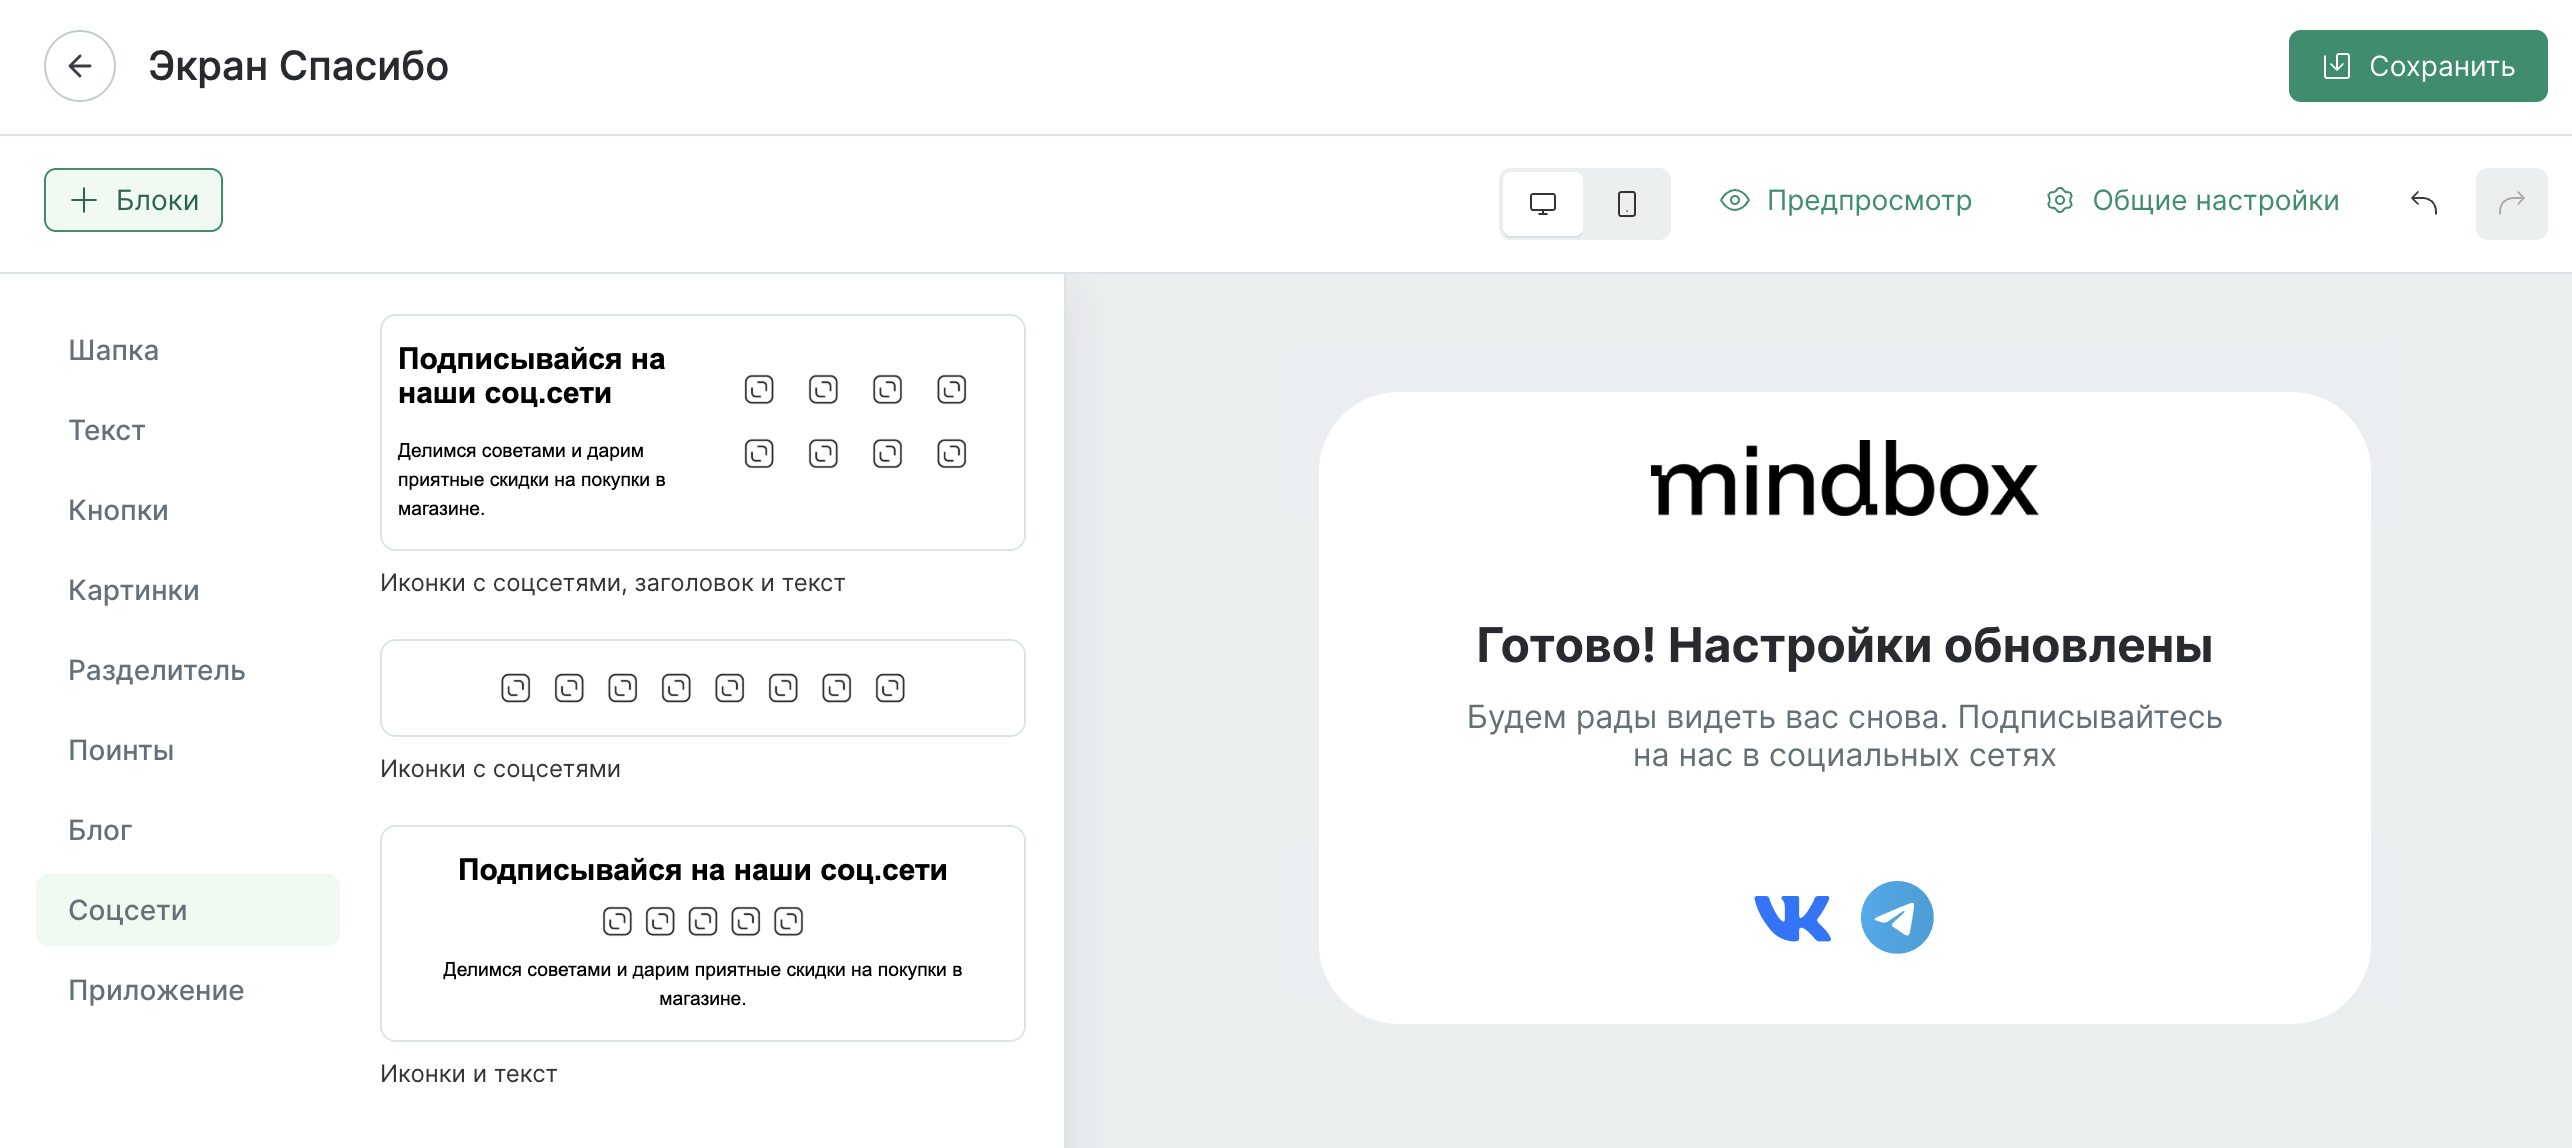Screen dimensions: 2572x1148
Task: Click the VK icon in preview
Action: [x=1792, y=917]
